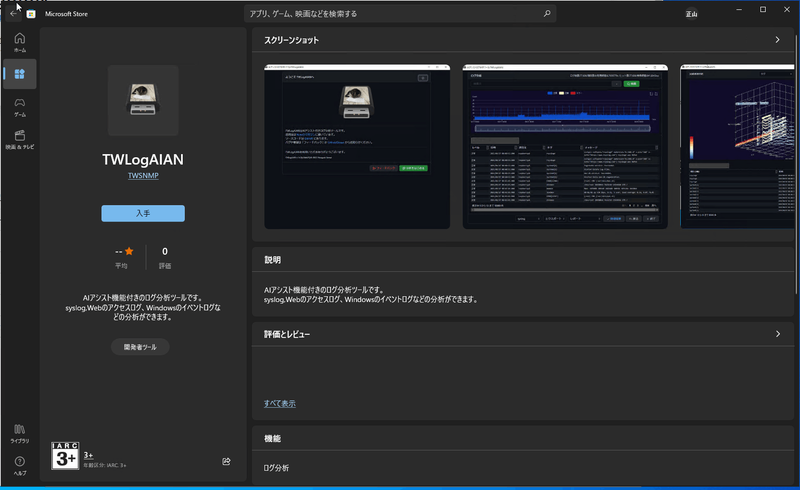Open Help at sidebar bottom

20,464
